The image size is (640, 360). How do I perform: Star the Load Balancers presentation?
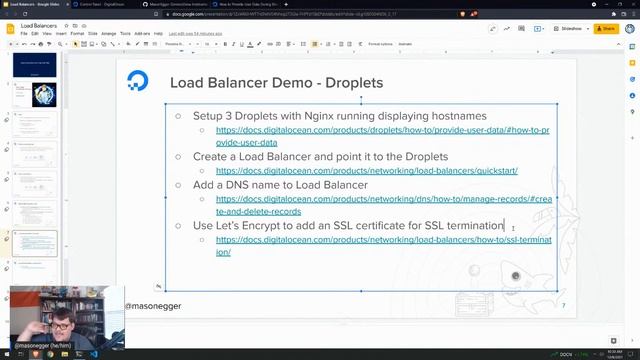point(66,26)
